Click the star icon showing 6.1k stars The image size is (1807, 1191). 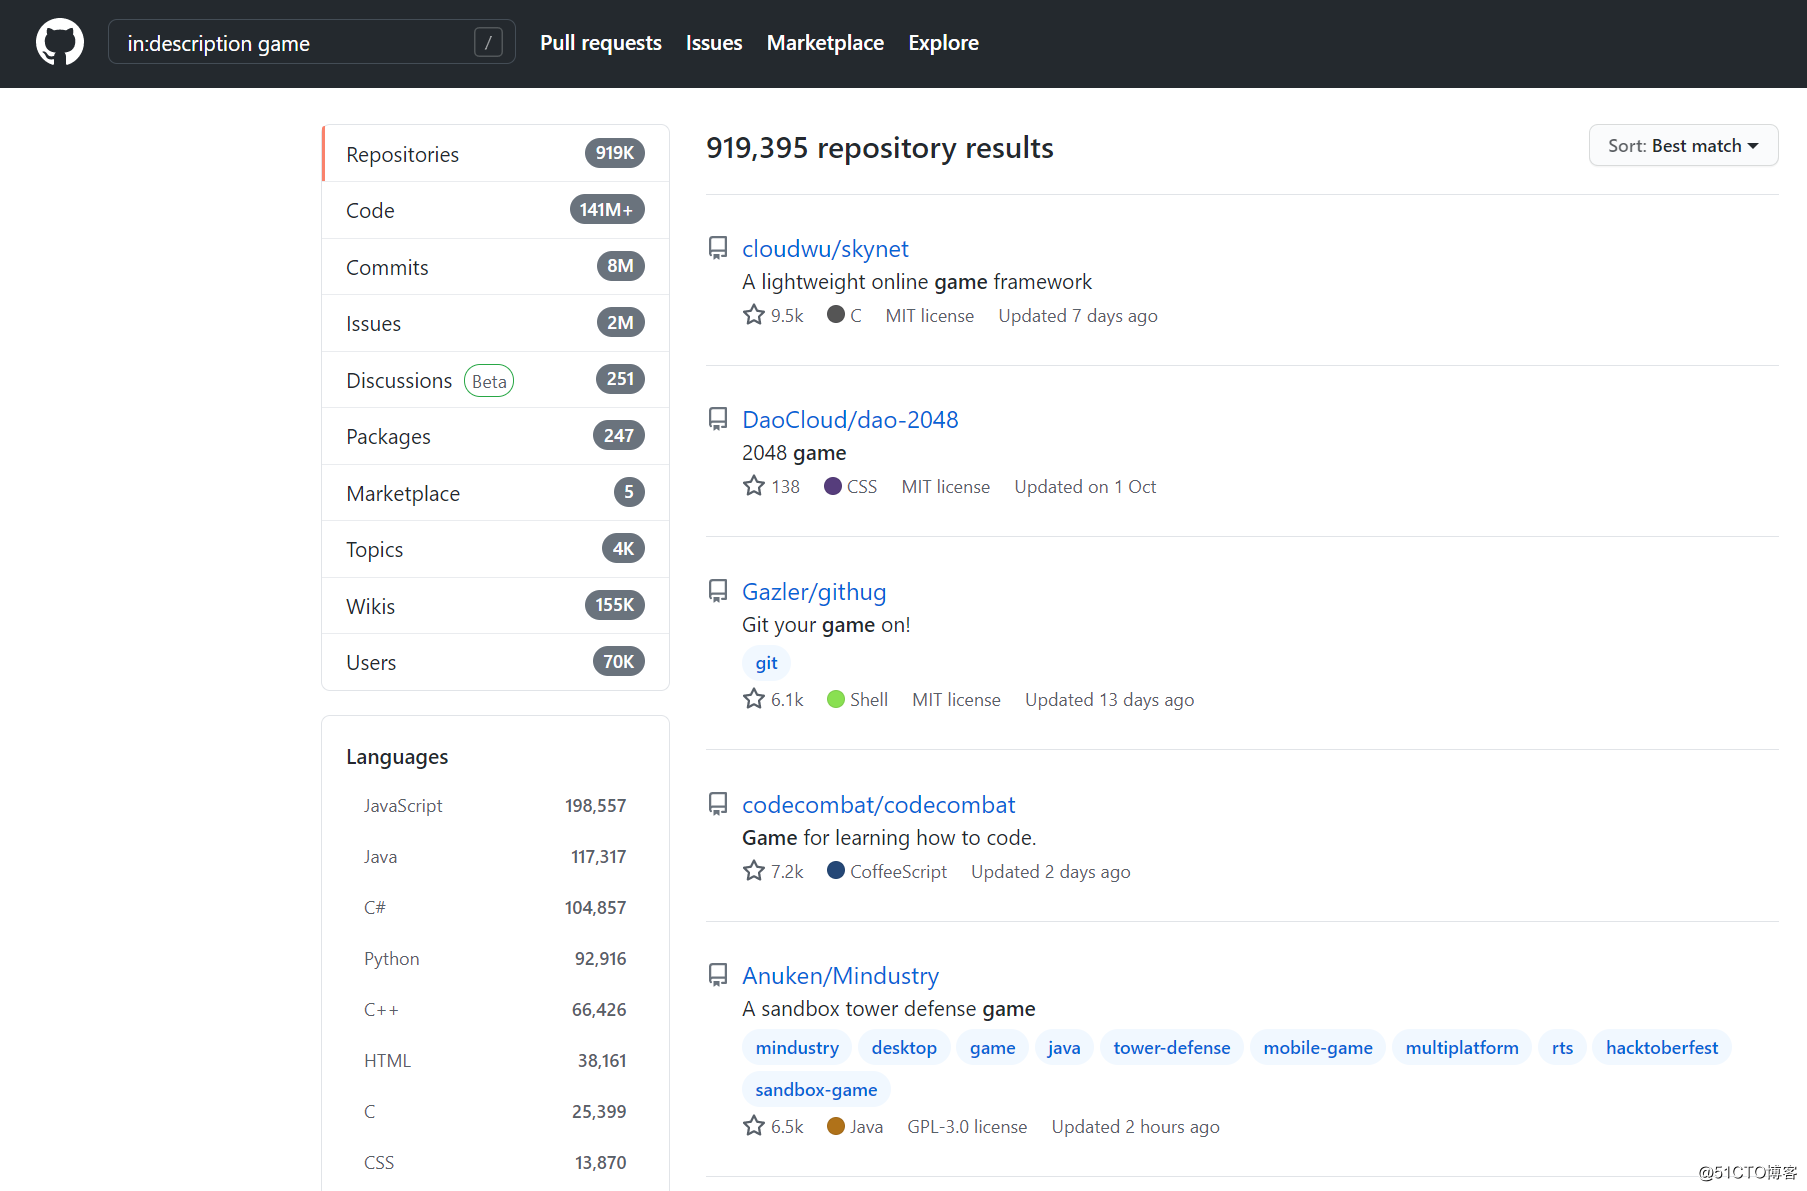point(754,699)
